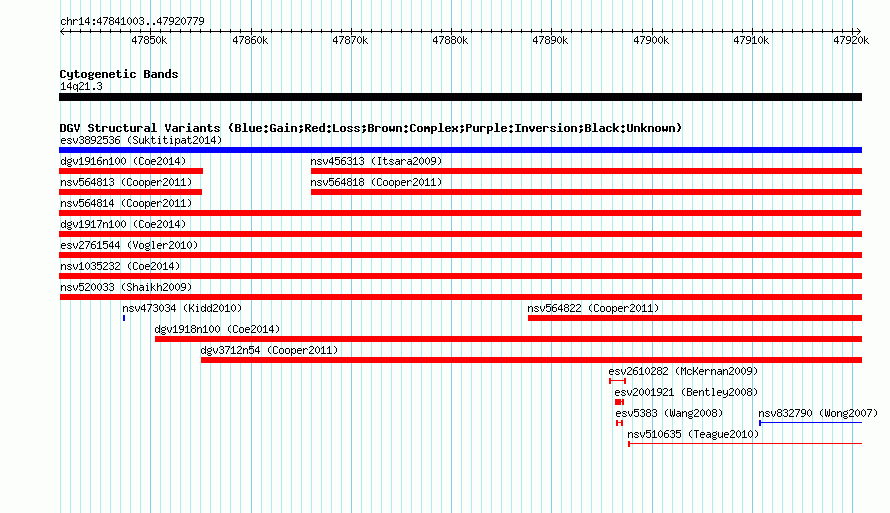Image resolution: width=890 pixels, height=513 pixels.
Task: Click the DGV Structural Variants track title
Action: tap(371, 128)
